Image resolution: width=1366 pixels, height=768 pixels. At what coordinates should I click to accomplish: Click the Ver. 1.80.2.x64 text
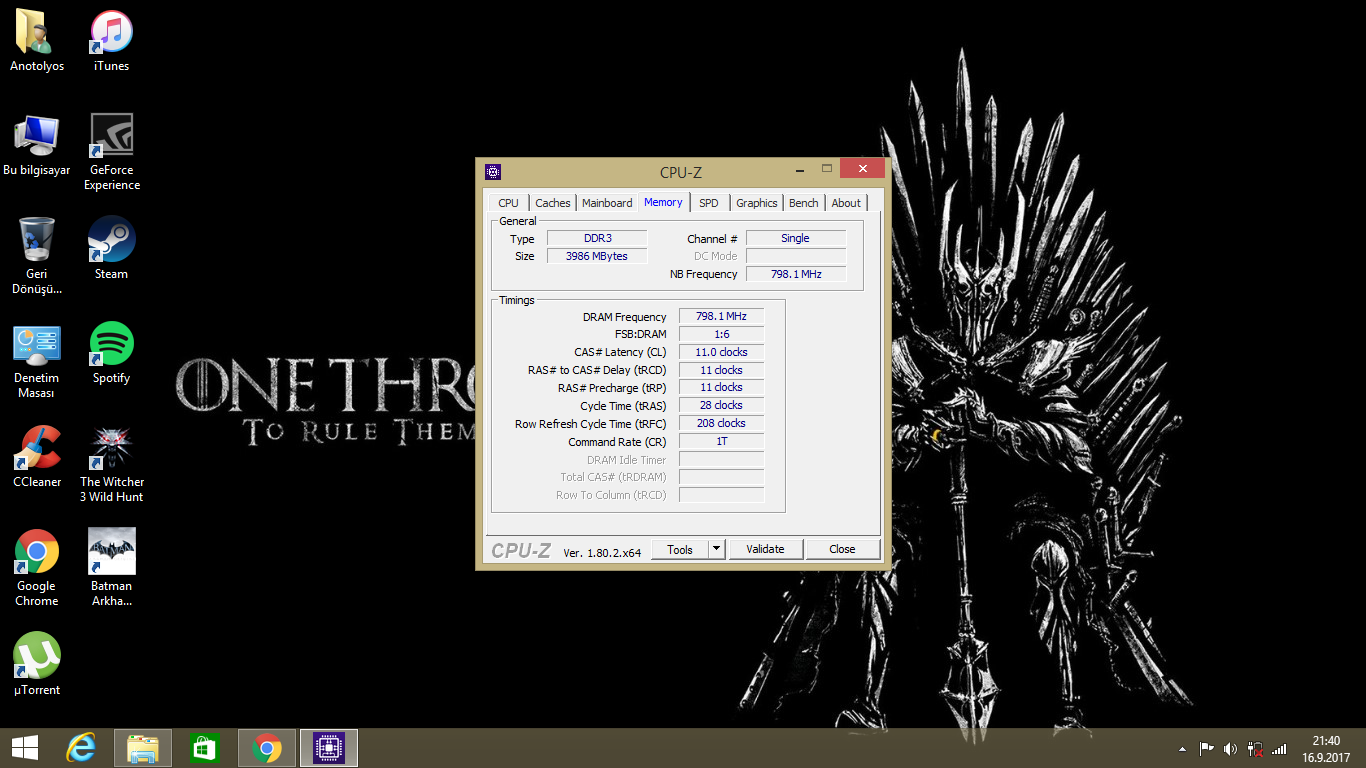pyautogui.click(x=602, y=552)
